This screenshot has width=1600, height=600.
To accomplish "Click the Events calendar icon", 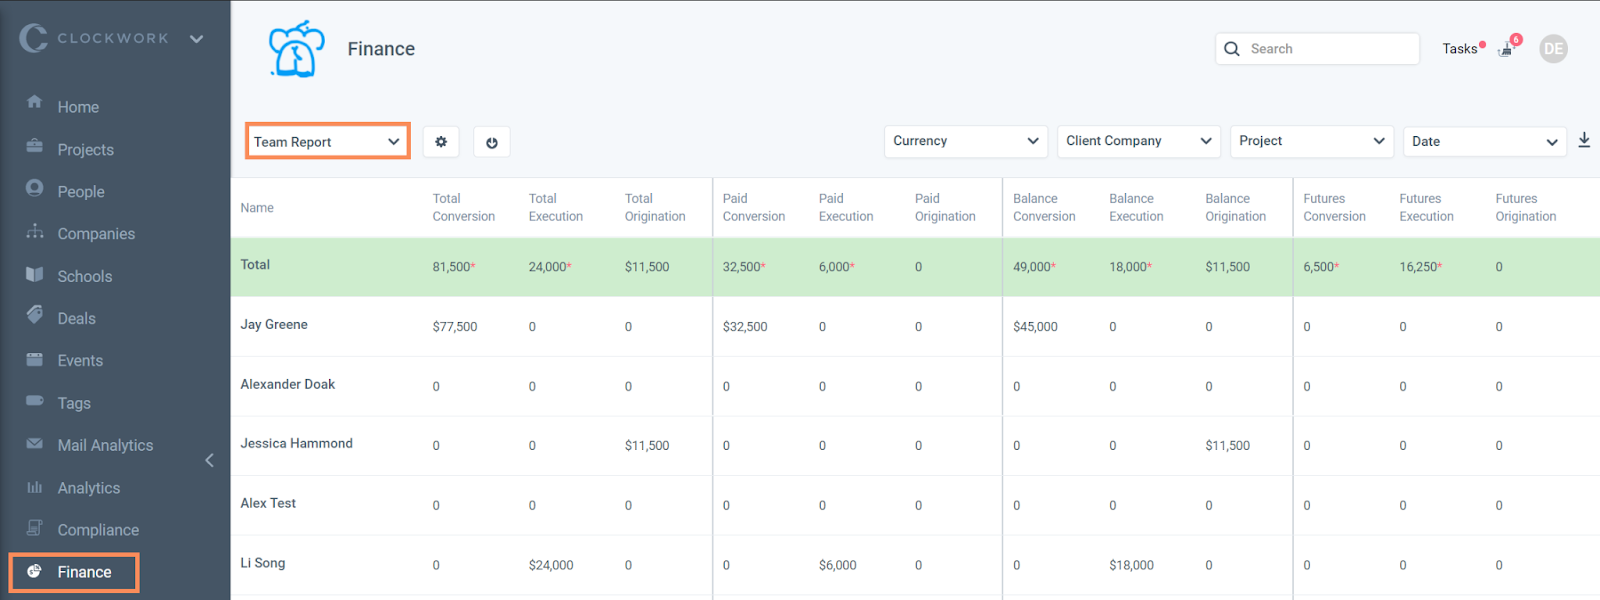I will coord(35,359).
